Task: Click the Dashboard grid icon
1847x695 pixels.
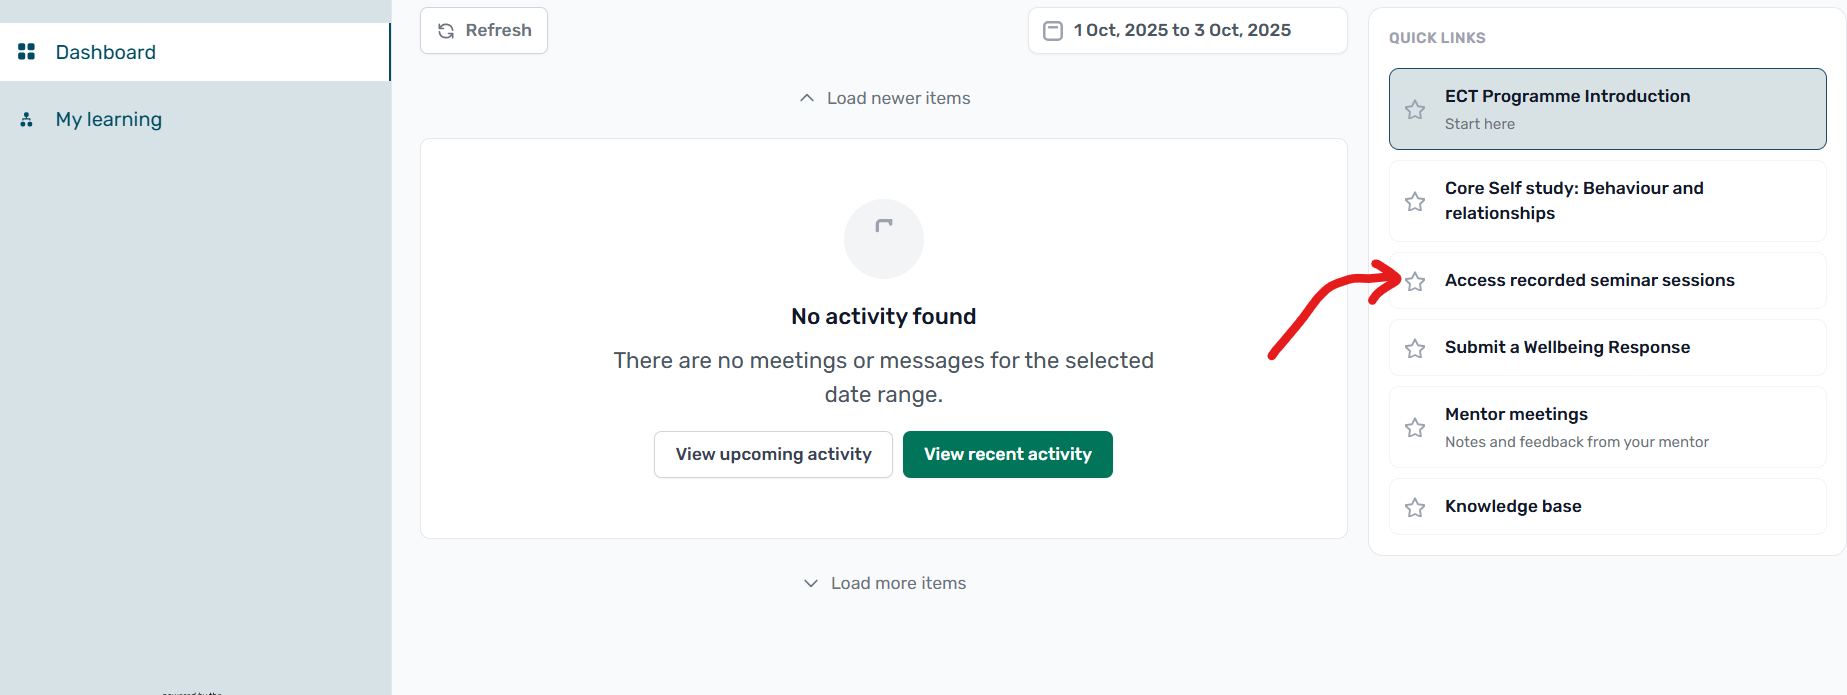Action: (x=27, y=52)
